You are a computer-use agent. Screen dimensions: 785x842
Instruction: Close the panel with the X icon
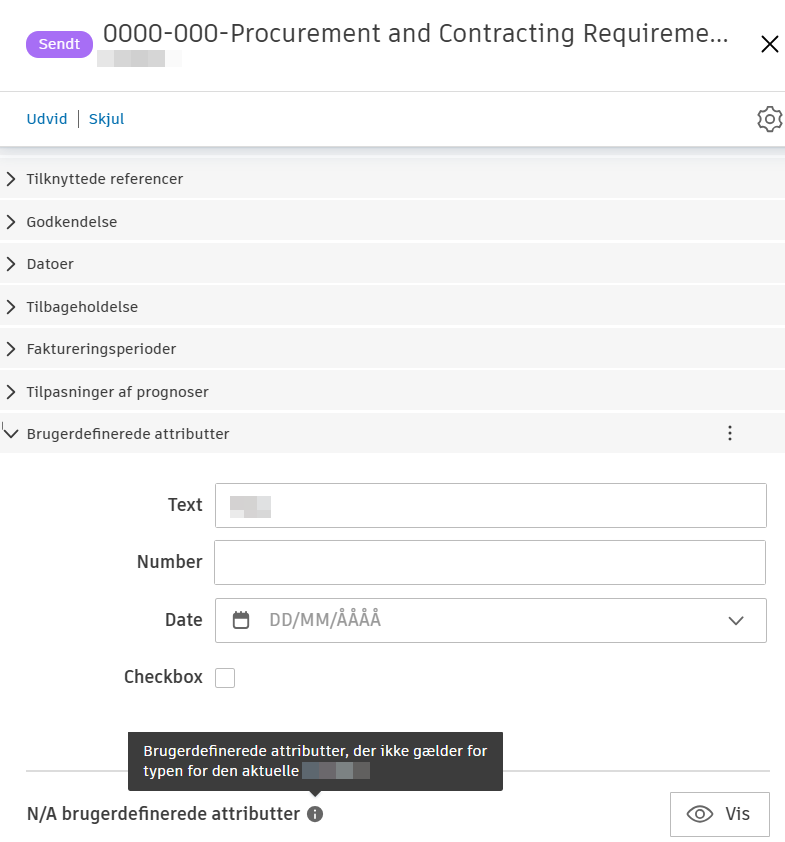click(769, 44)
